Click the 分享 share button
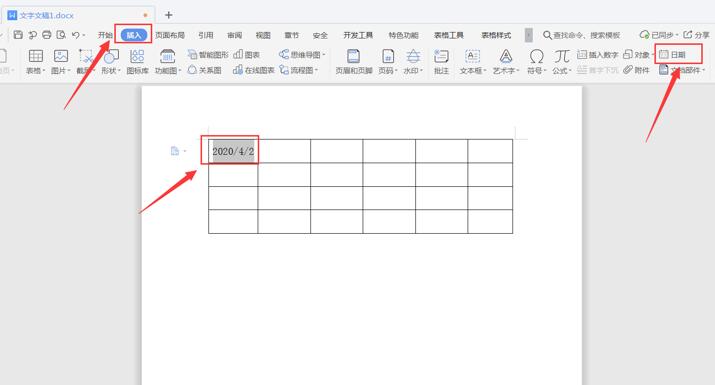Viewport: 715px width, 385px height. pyautogui.click(x=696, y=35)
